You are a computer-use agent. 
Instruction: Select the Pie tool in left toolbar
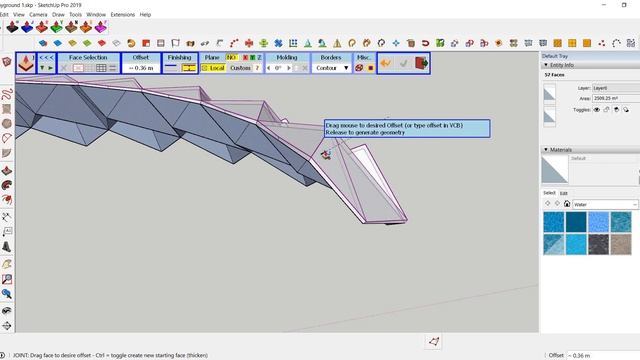click(7, 153)
